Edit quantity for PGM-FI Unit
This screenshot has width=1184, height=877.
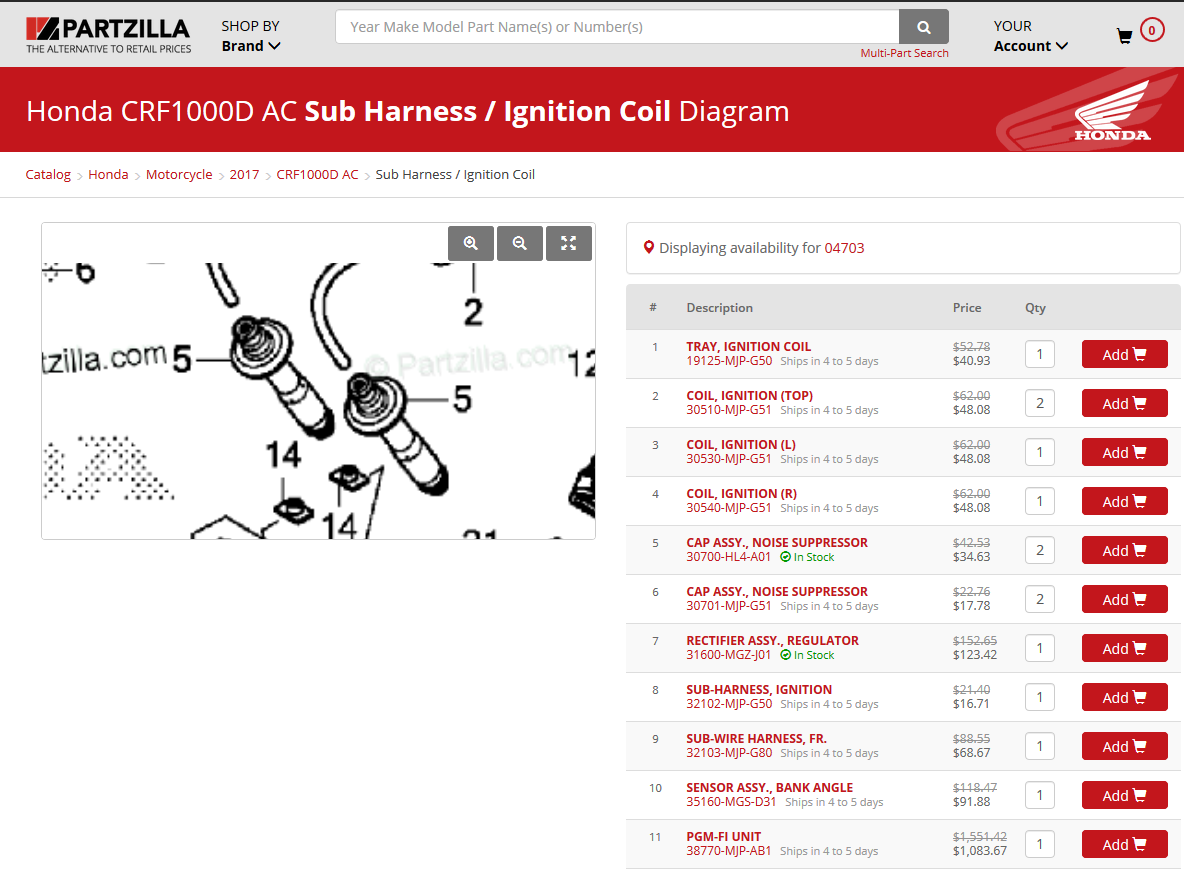coord(1039,845)
